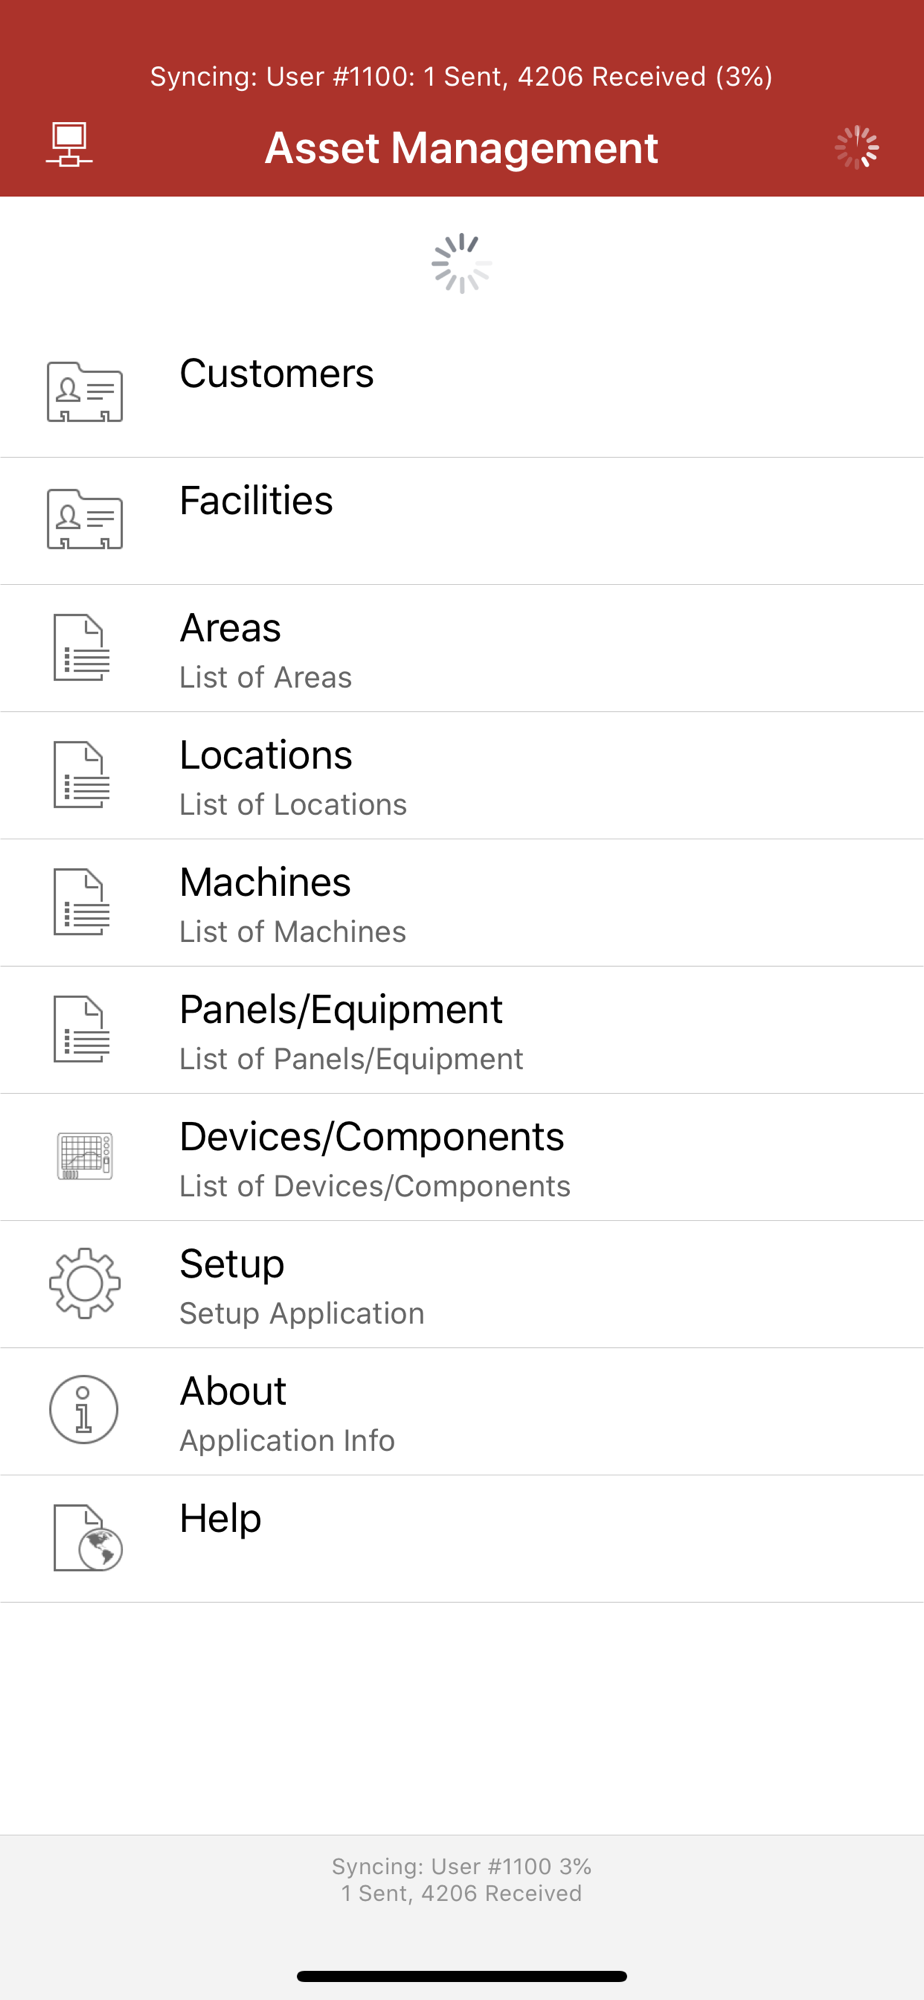Tap the Areas document icon
Viewport: 924px width, 2000px height.
(x=82, y=648)
